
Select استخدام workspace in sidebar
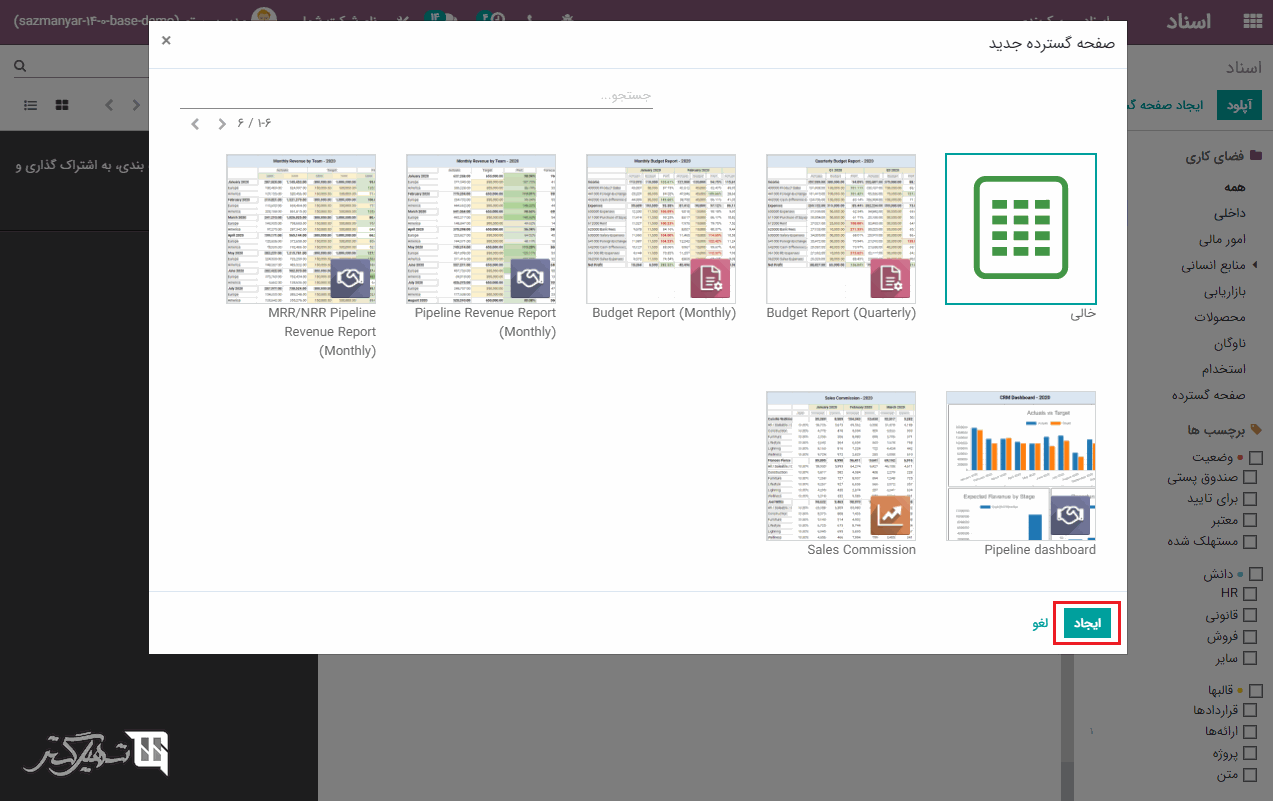1225,369
